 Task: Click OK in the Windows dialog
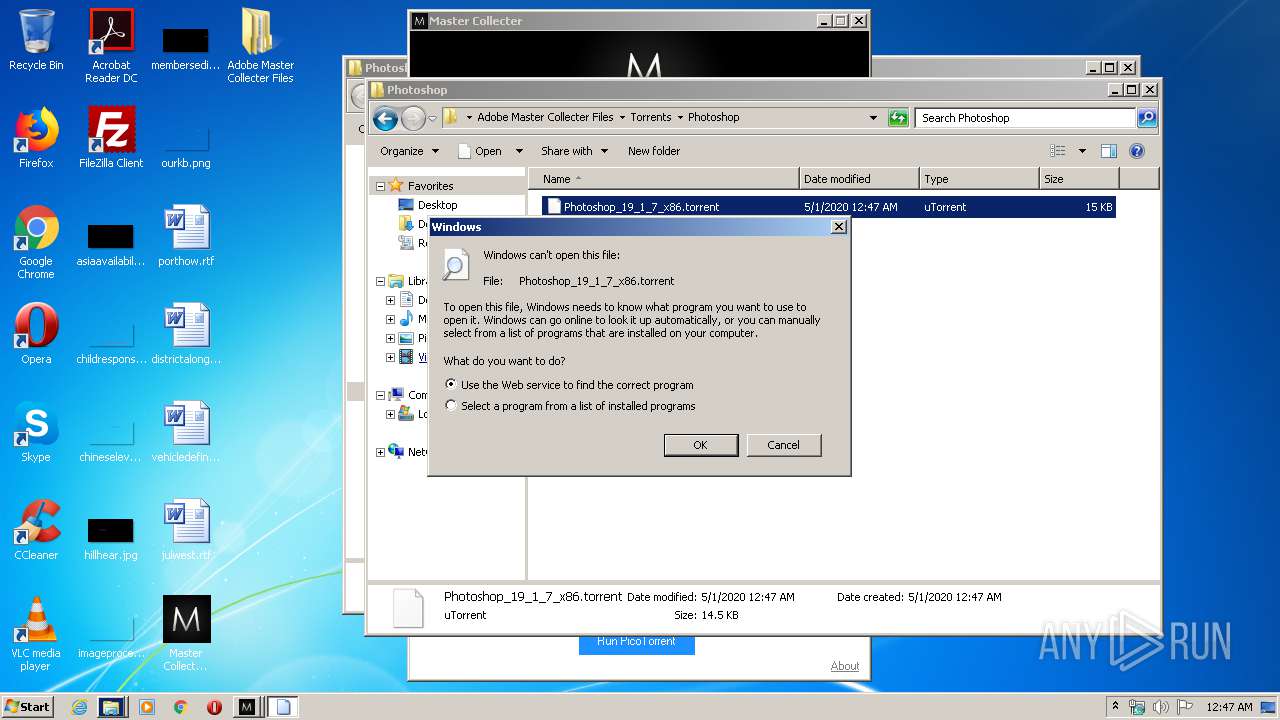pos(700,445)
